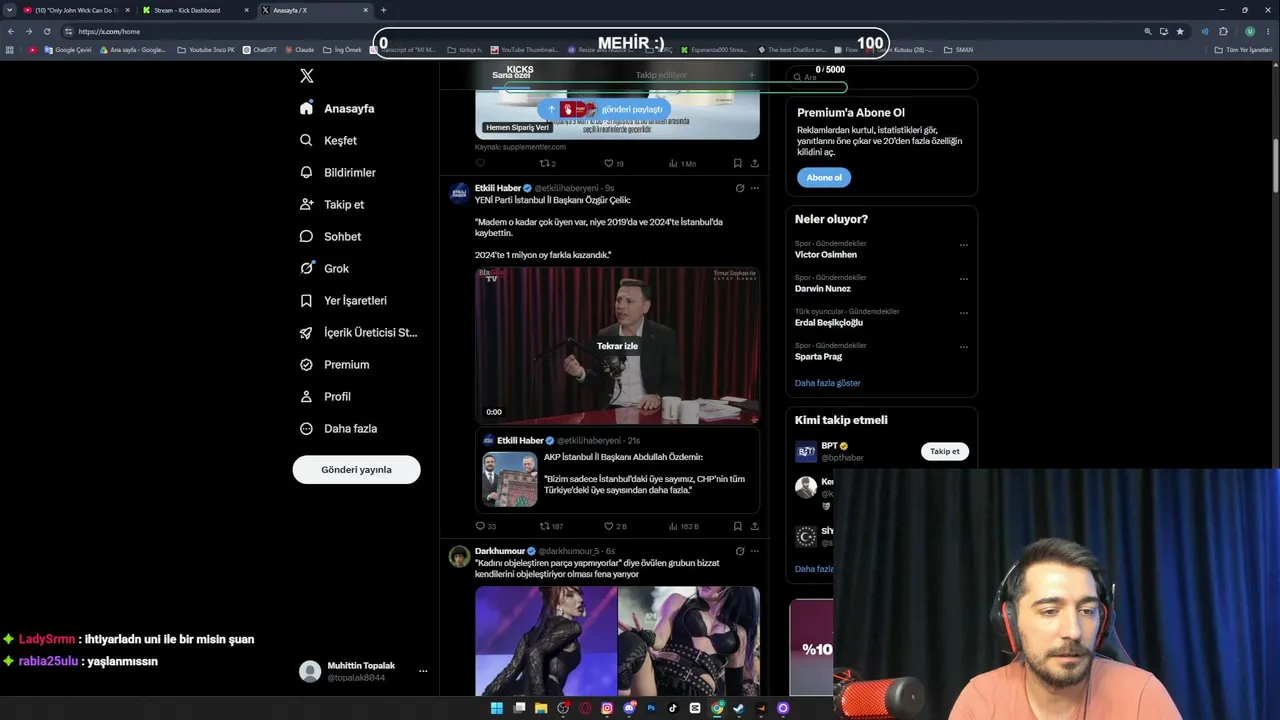The height and width of the screenshot is (720, 1280).
Task: Like the ad post with 19 likes
Action: click(x=613, y=163)
